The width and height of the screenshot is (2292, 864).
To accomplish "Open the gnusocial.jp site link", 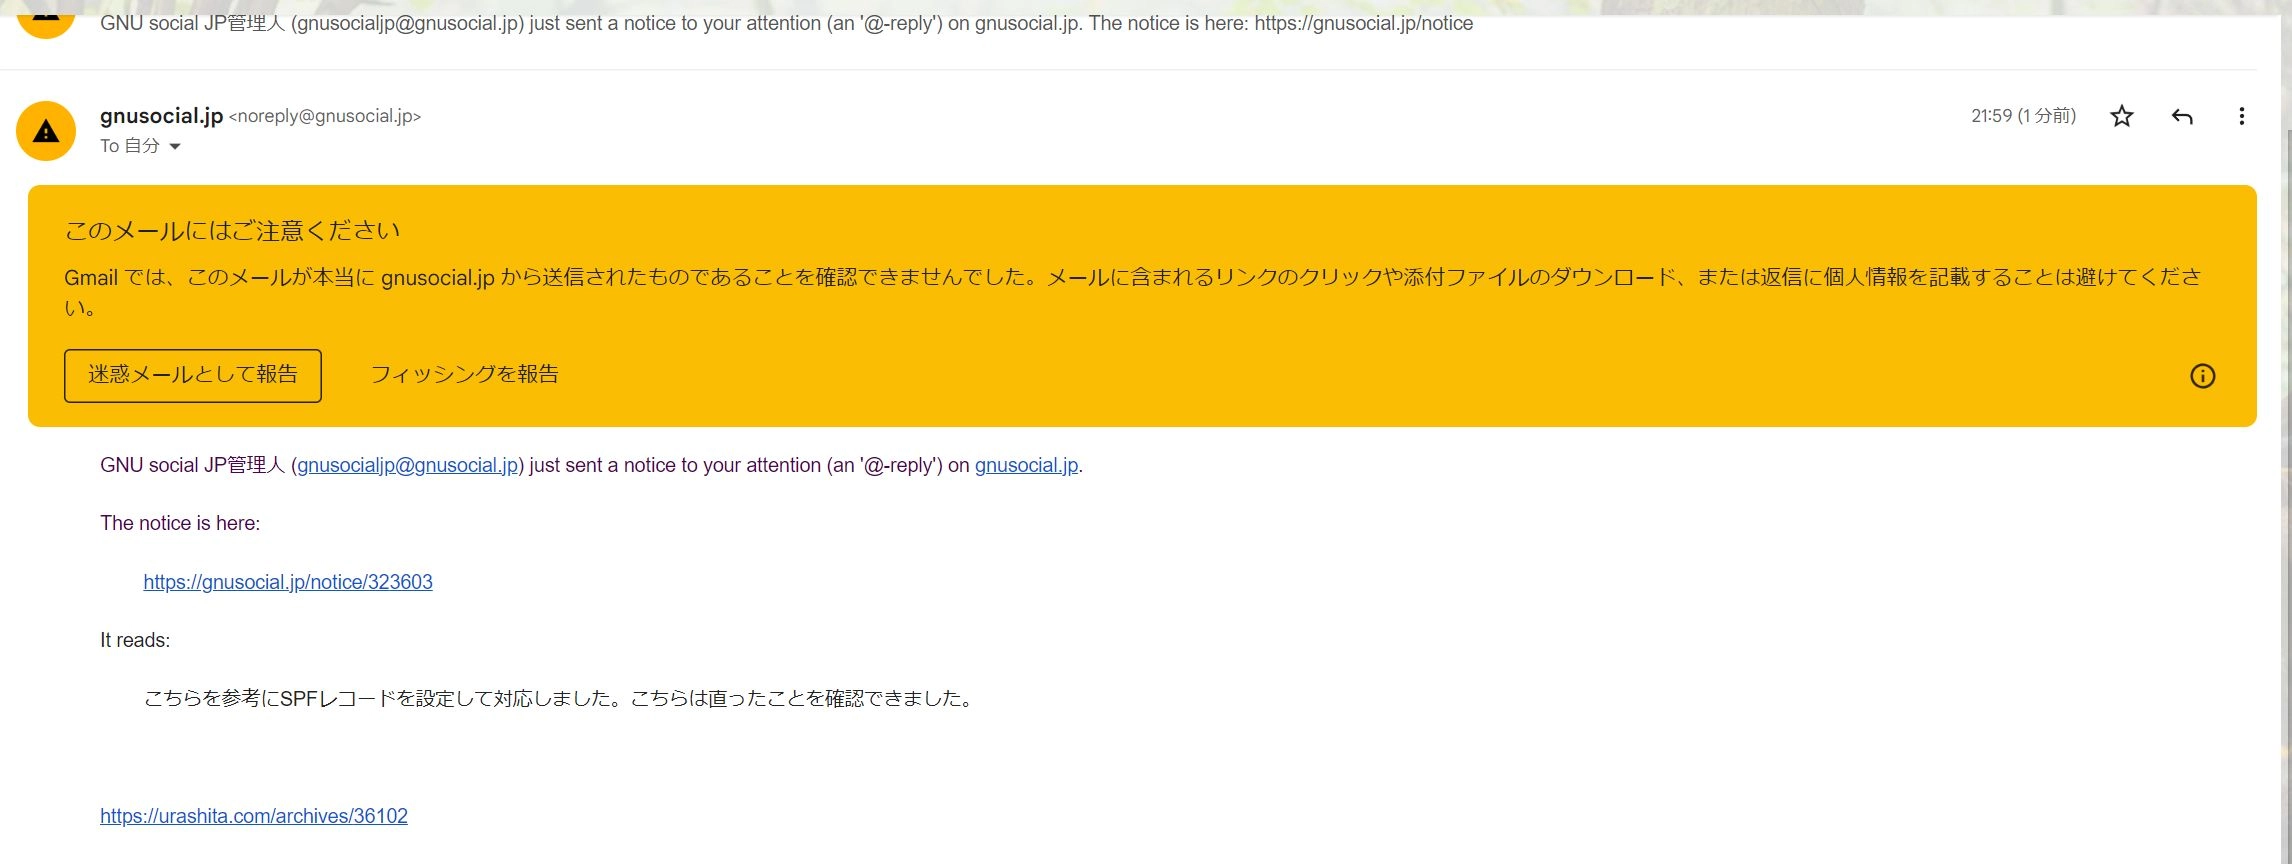I will 1026,465.
